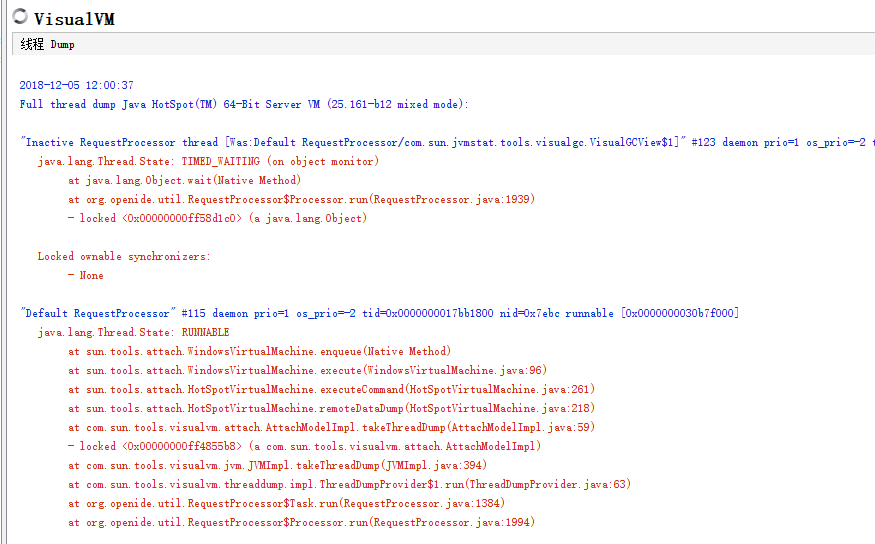Click the 'Full thread dump Java HotSpot' line
The image size is (875, 544).
coord(244,104)
